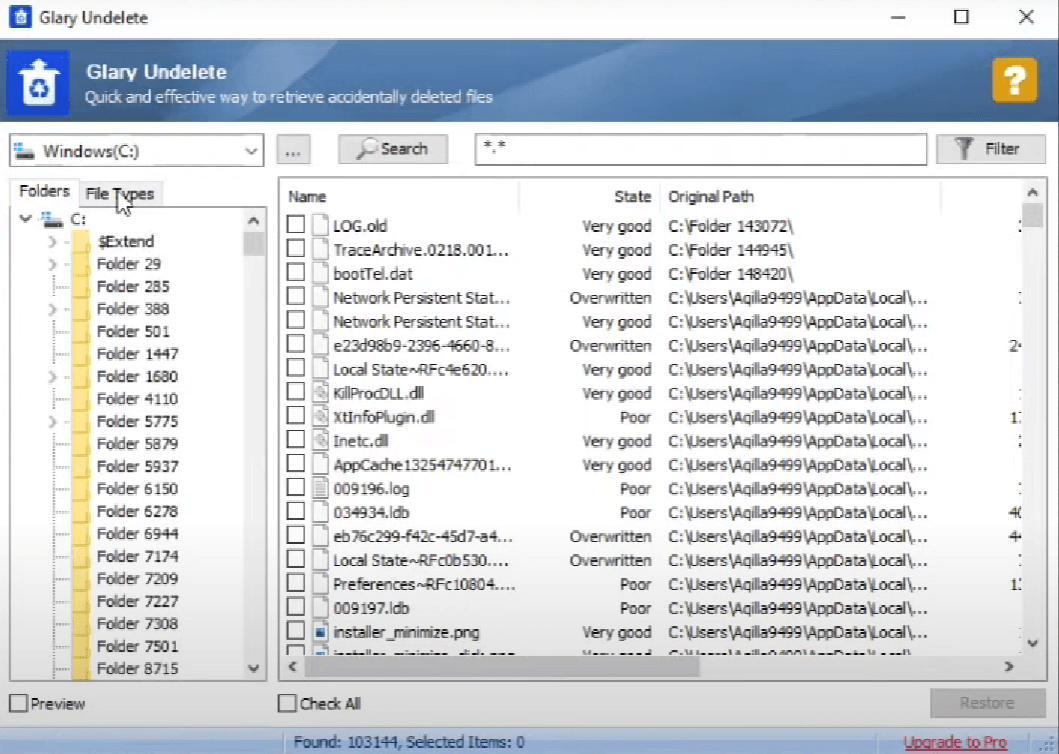Click the file filter text input field
This screenshot has height=754, width=1059.
(x=700, y=149)
